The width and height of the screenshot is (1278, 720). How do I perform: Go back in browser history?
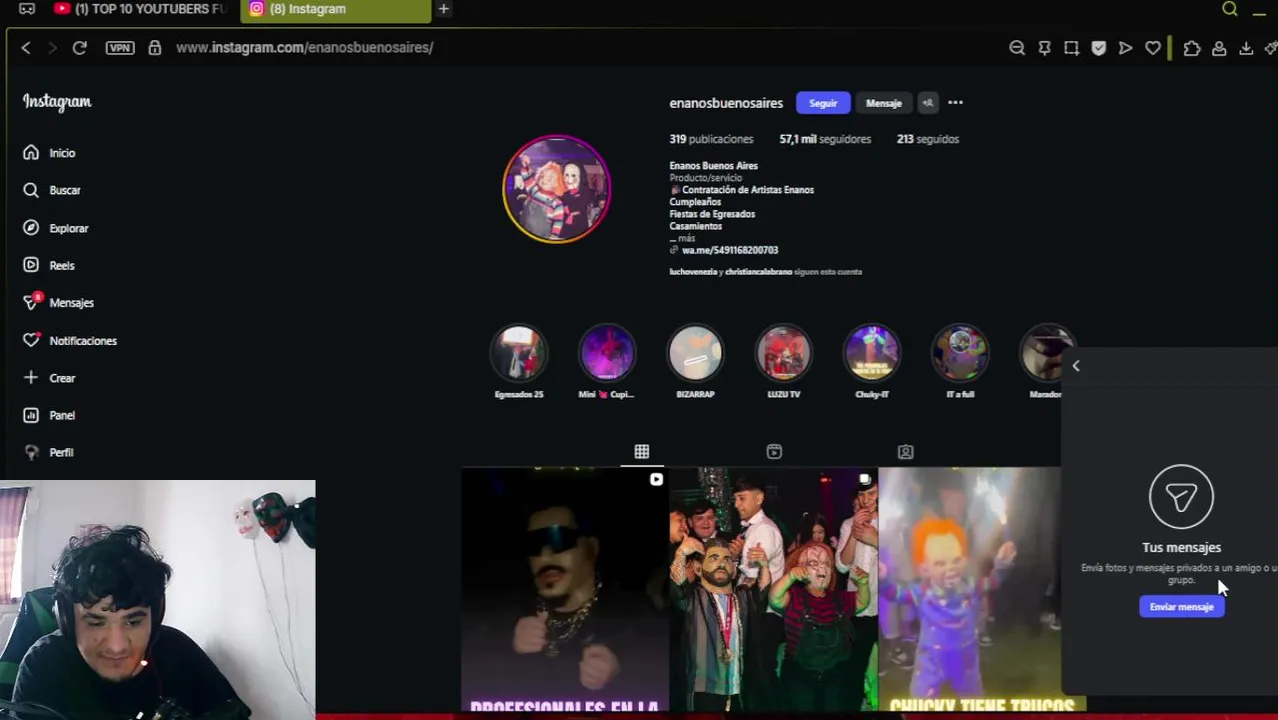pos(26,47)
